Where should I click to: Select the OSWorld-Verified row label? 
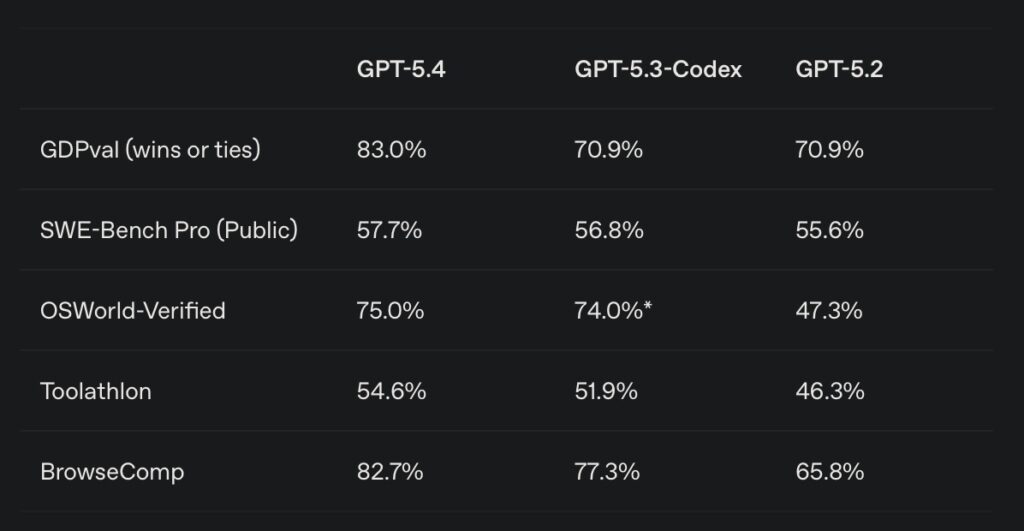tap(133, 311)
